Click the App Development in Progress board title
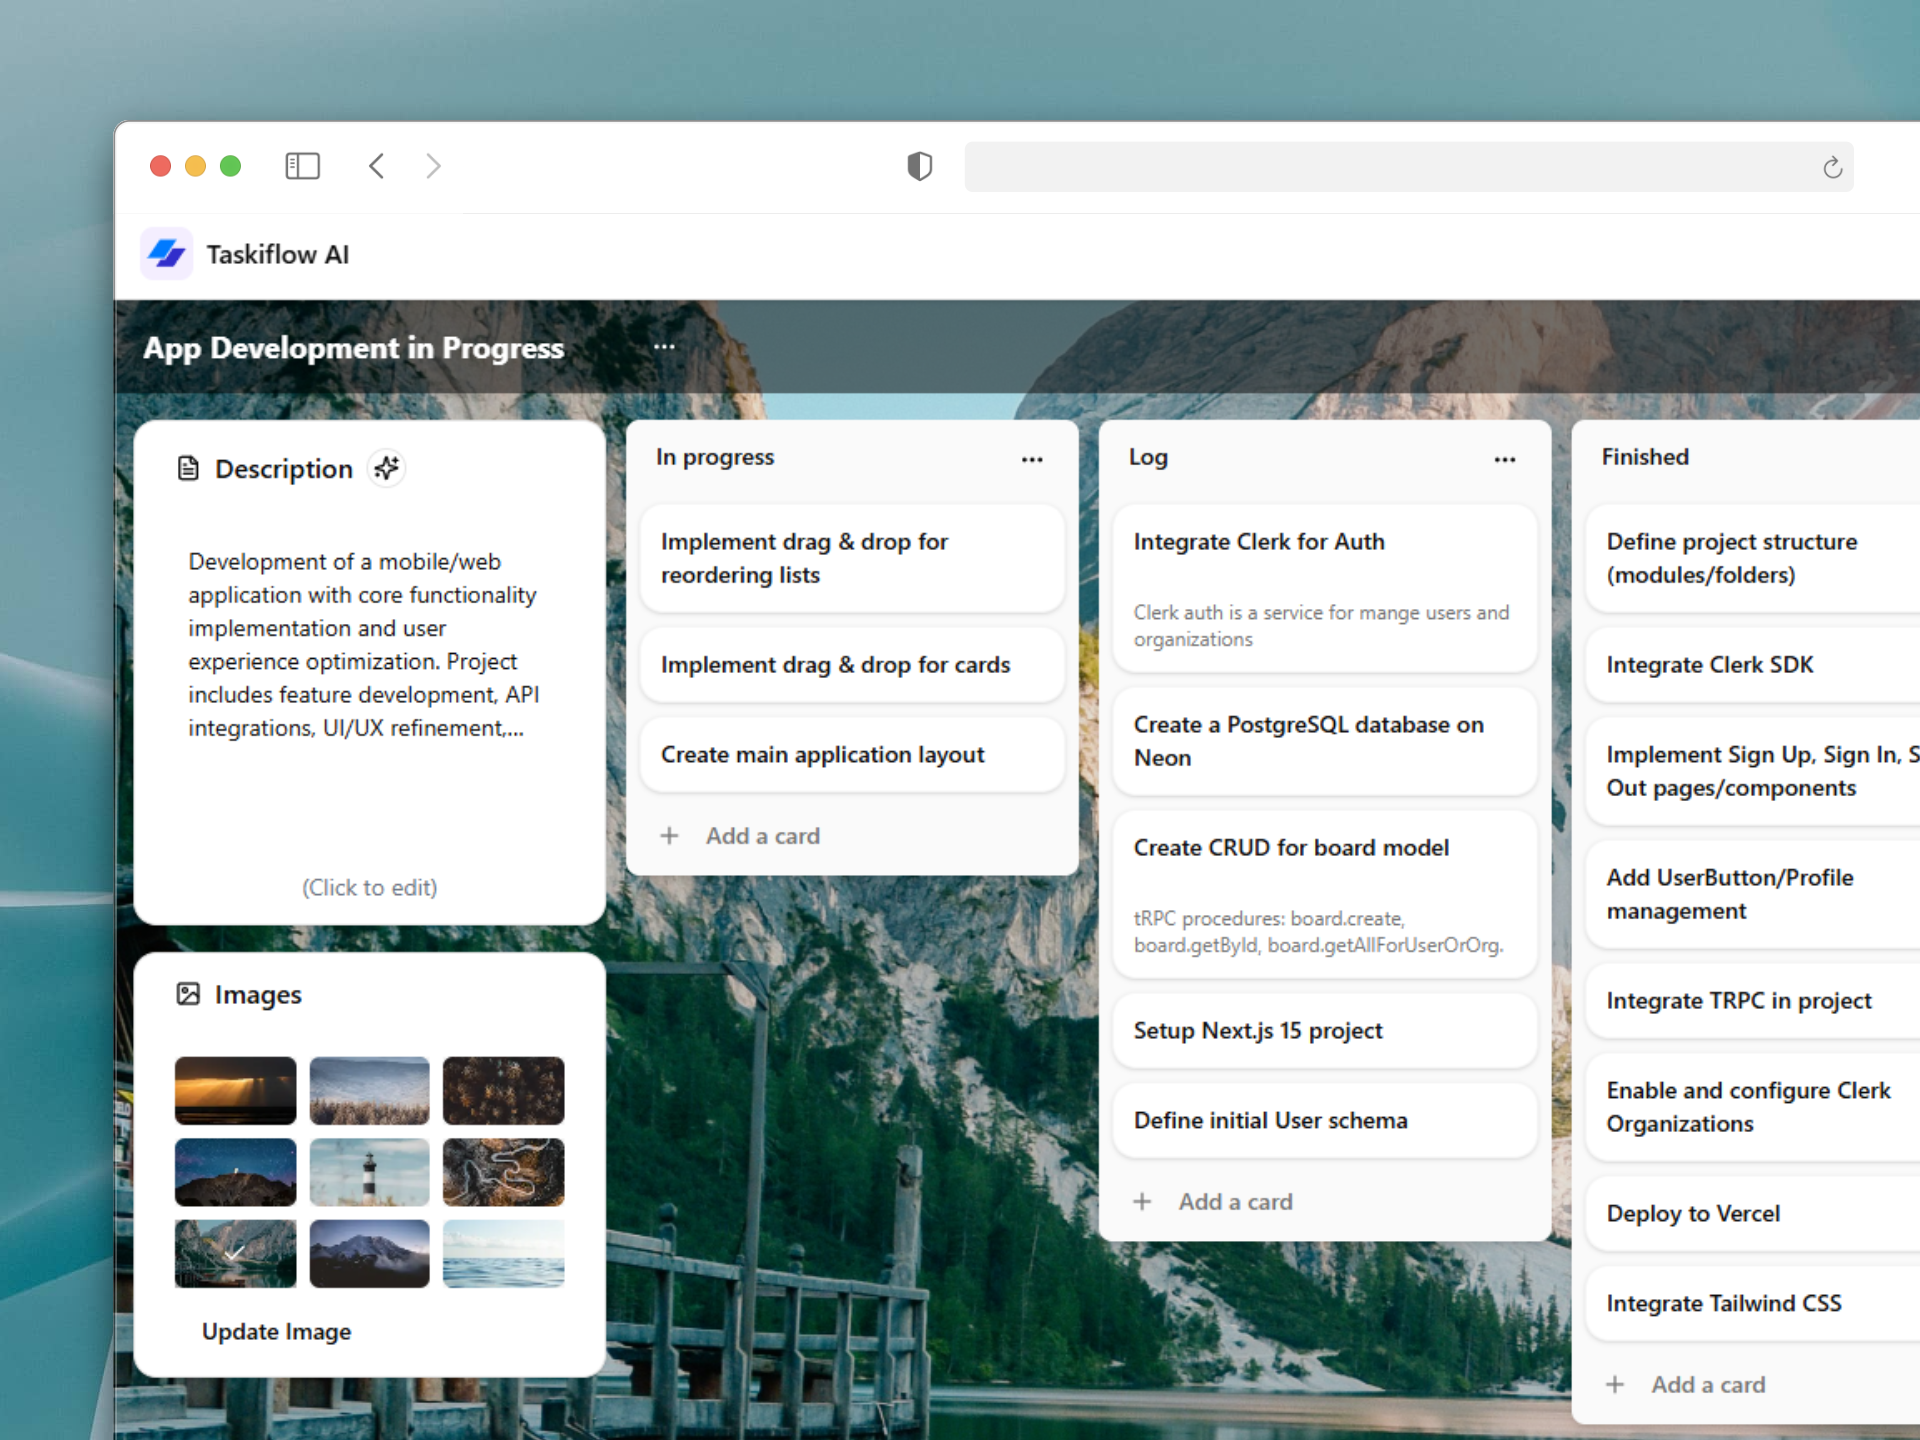Screen dimensions: 1920x1440 pos(353,348)
